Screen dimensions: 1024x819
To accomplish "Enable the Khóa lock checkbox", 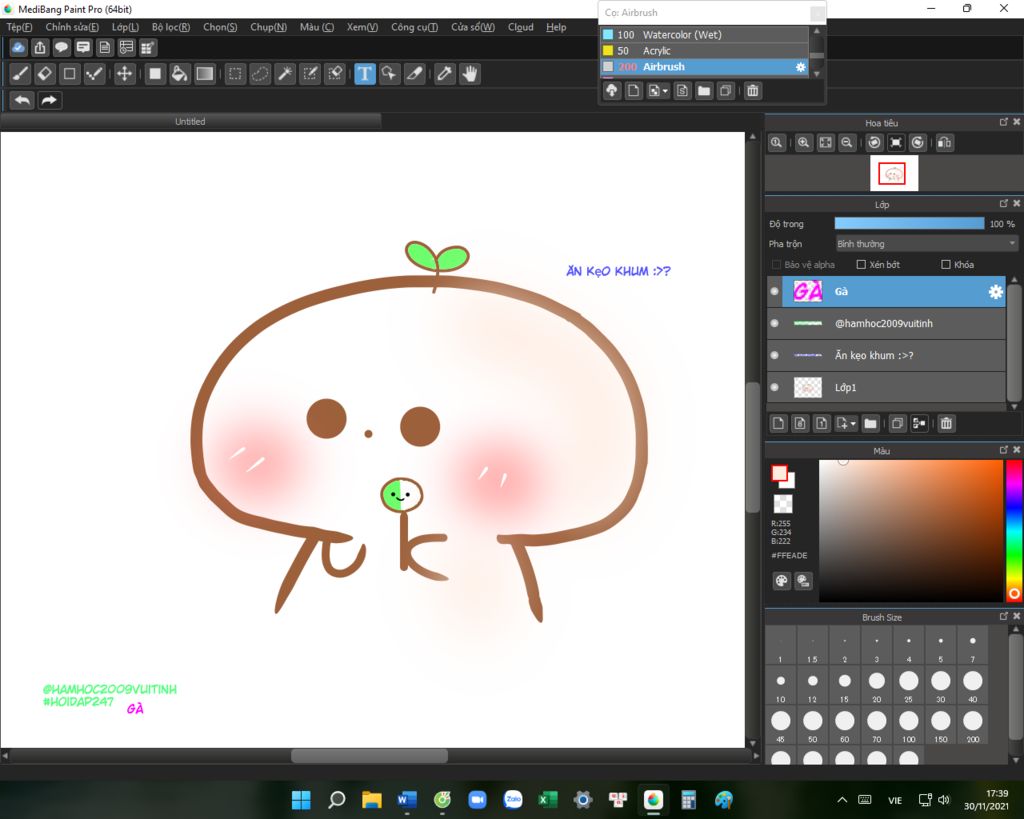I will 946,265.
